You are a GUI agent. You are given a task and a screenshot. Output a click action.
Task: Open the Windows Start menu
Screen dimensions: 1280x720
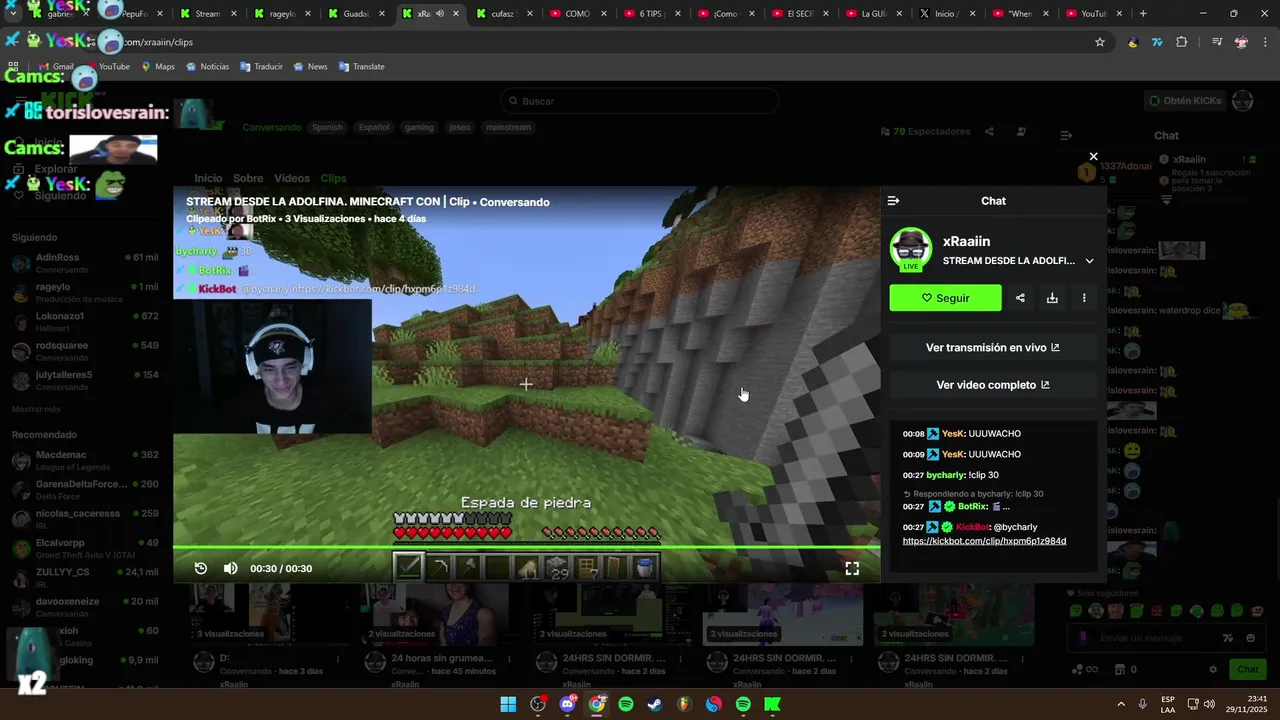tap(508, 704)
